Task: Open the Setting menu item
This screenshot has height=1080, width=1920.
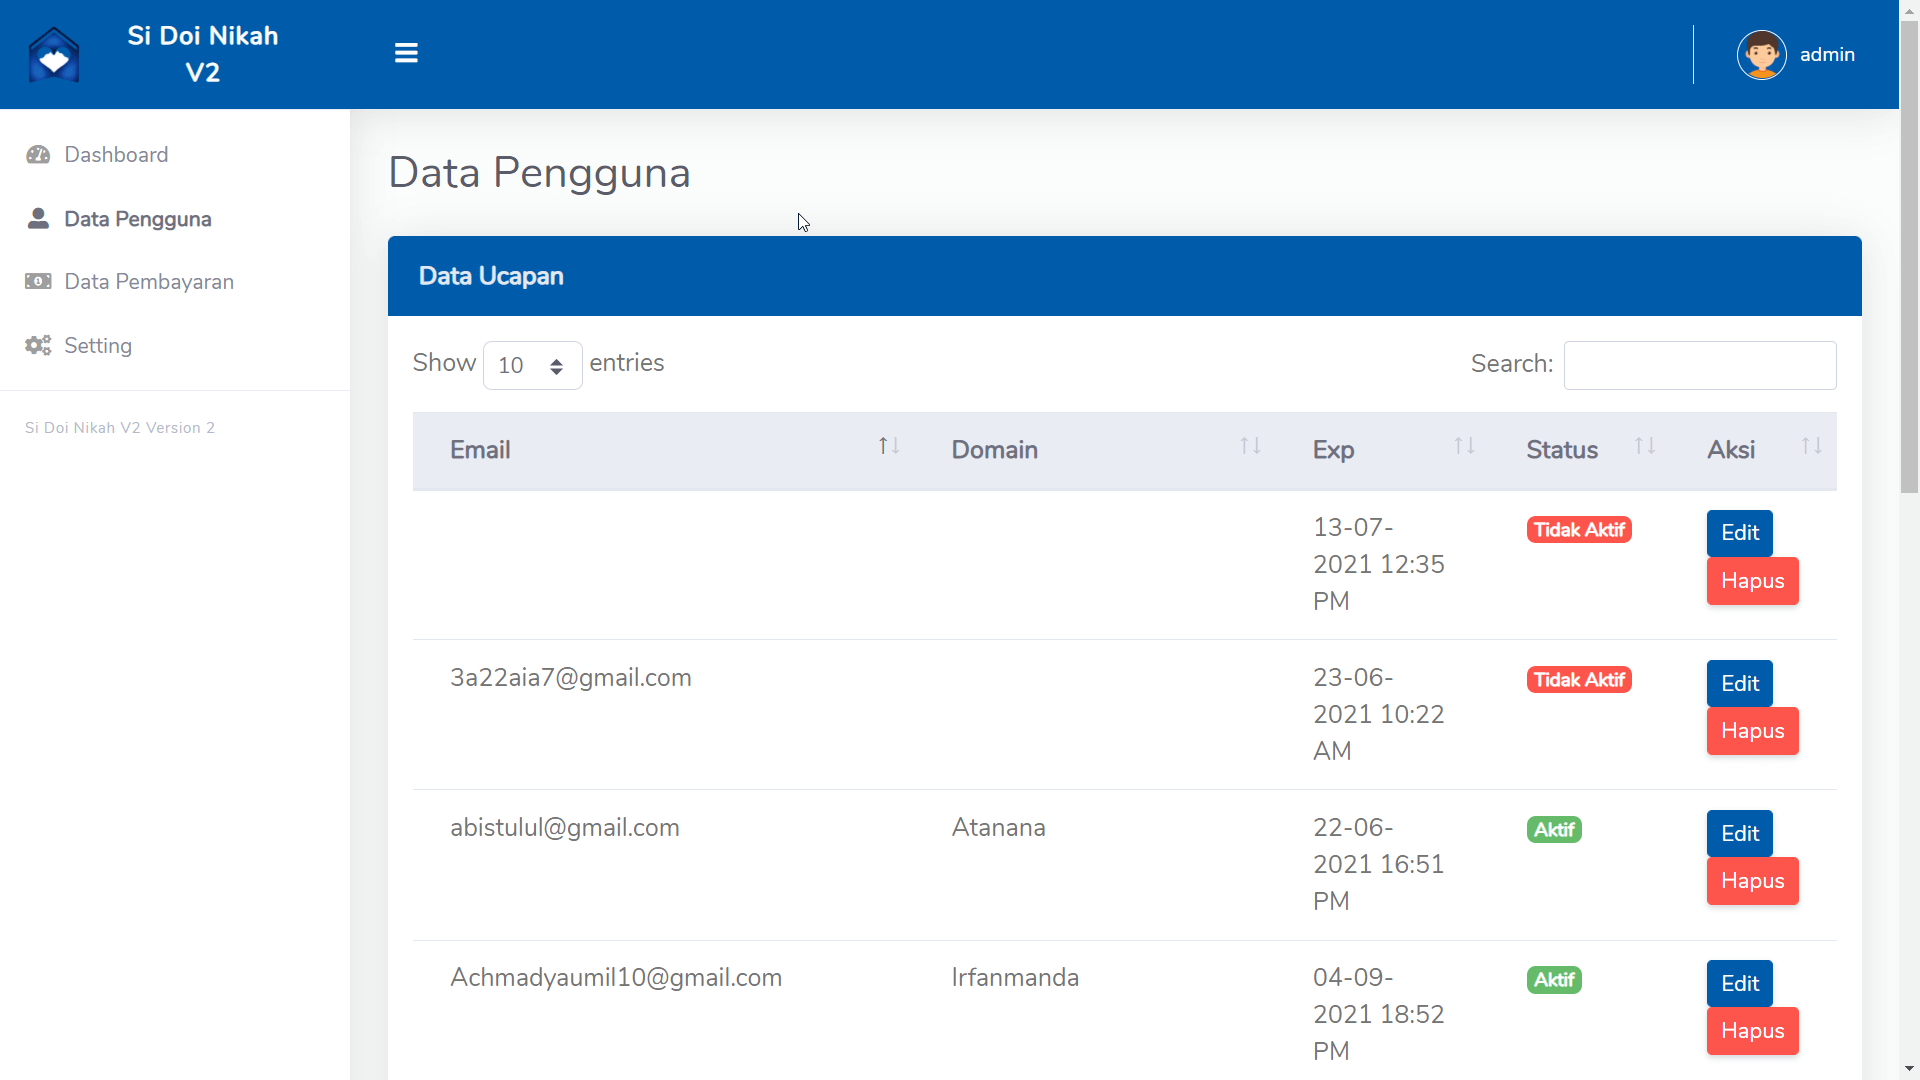Action: point(97,345)
